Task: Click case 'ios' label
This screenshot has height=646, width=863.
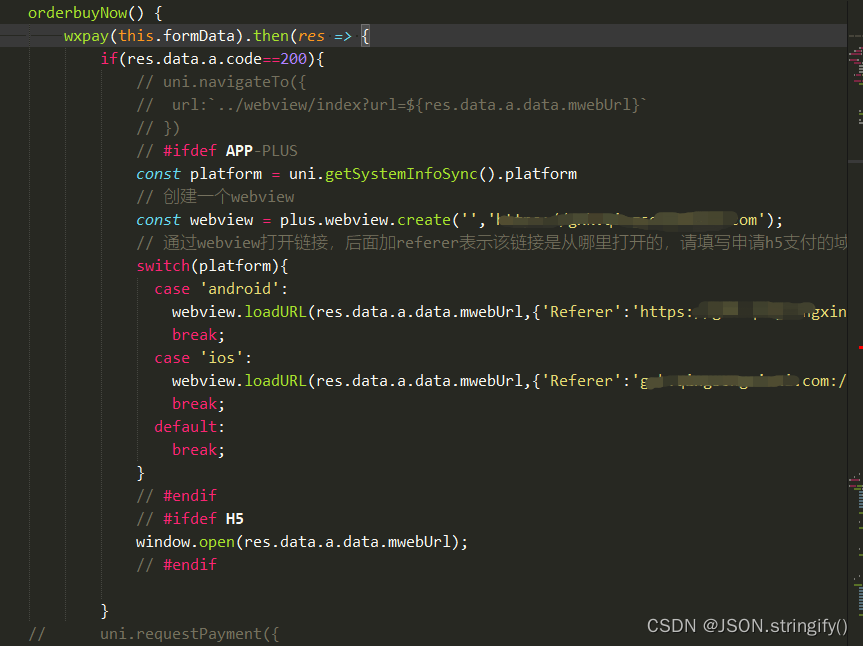Action: tap(204, 358)
